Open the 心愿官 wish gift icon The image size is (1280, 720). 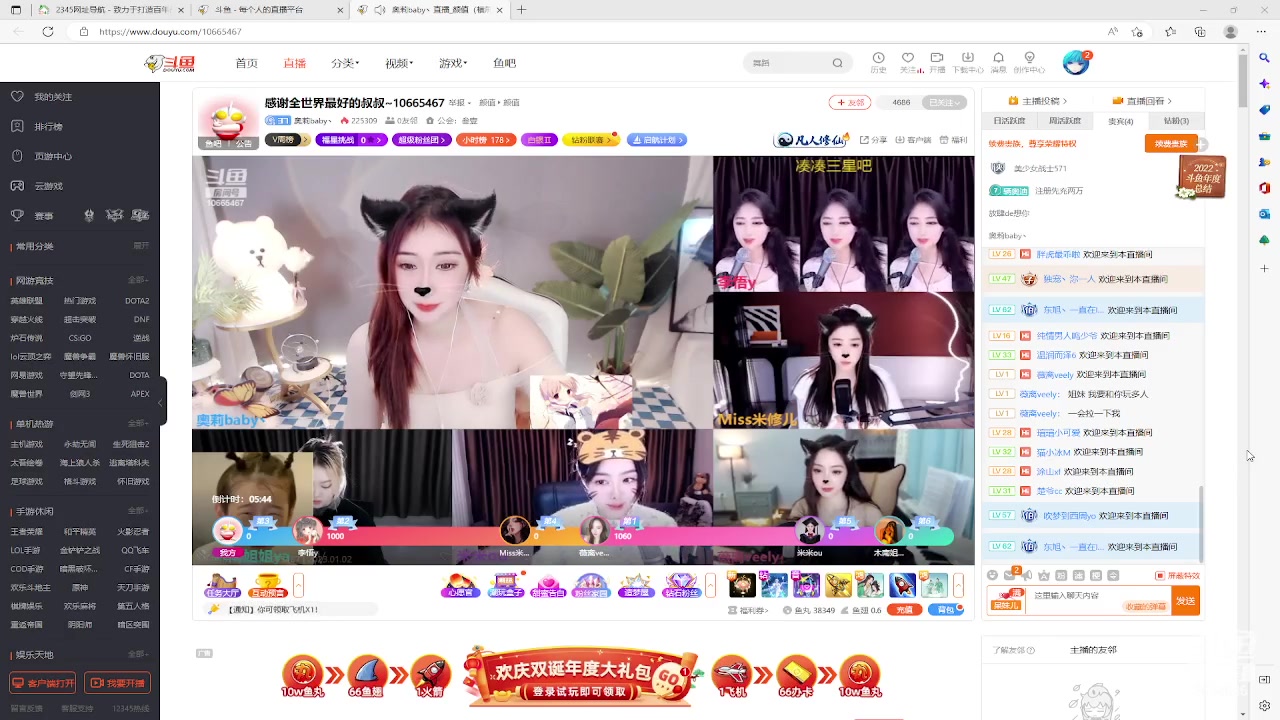(x=461, y=583)
